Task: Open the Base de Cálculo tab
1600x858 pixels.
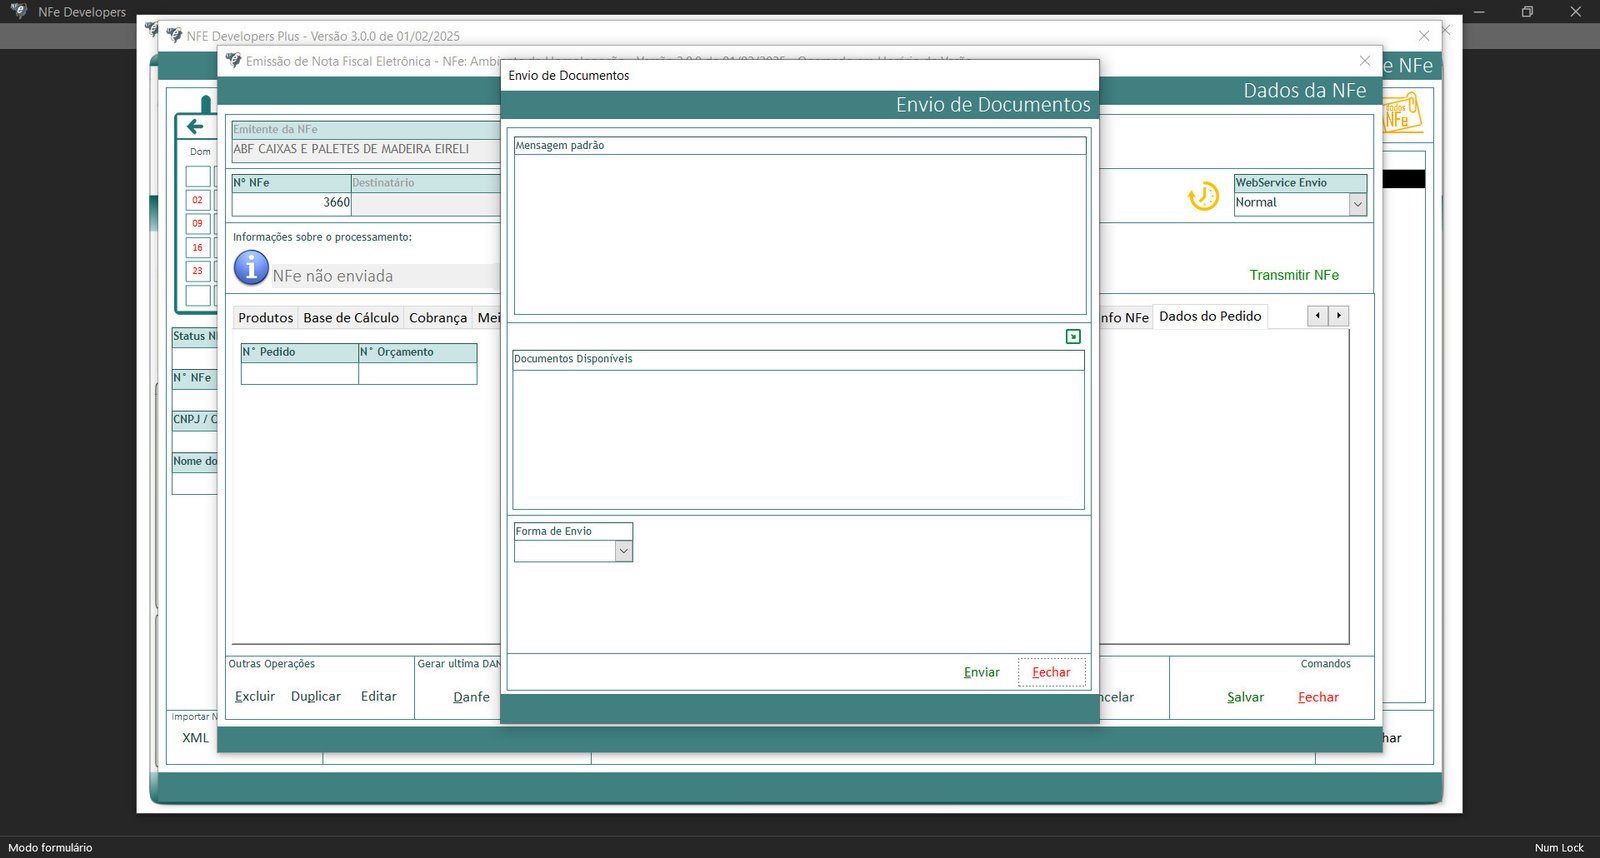Action: (x=351, y=318)
